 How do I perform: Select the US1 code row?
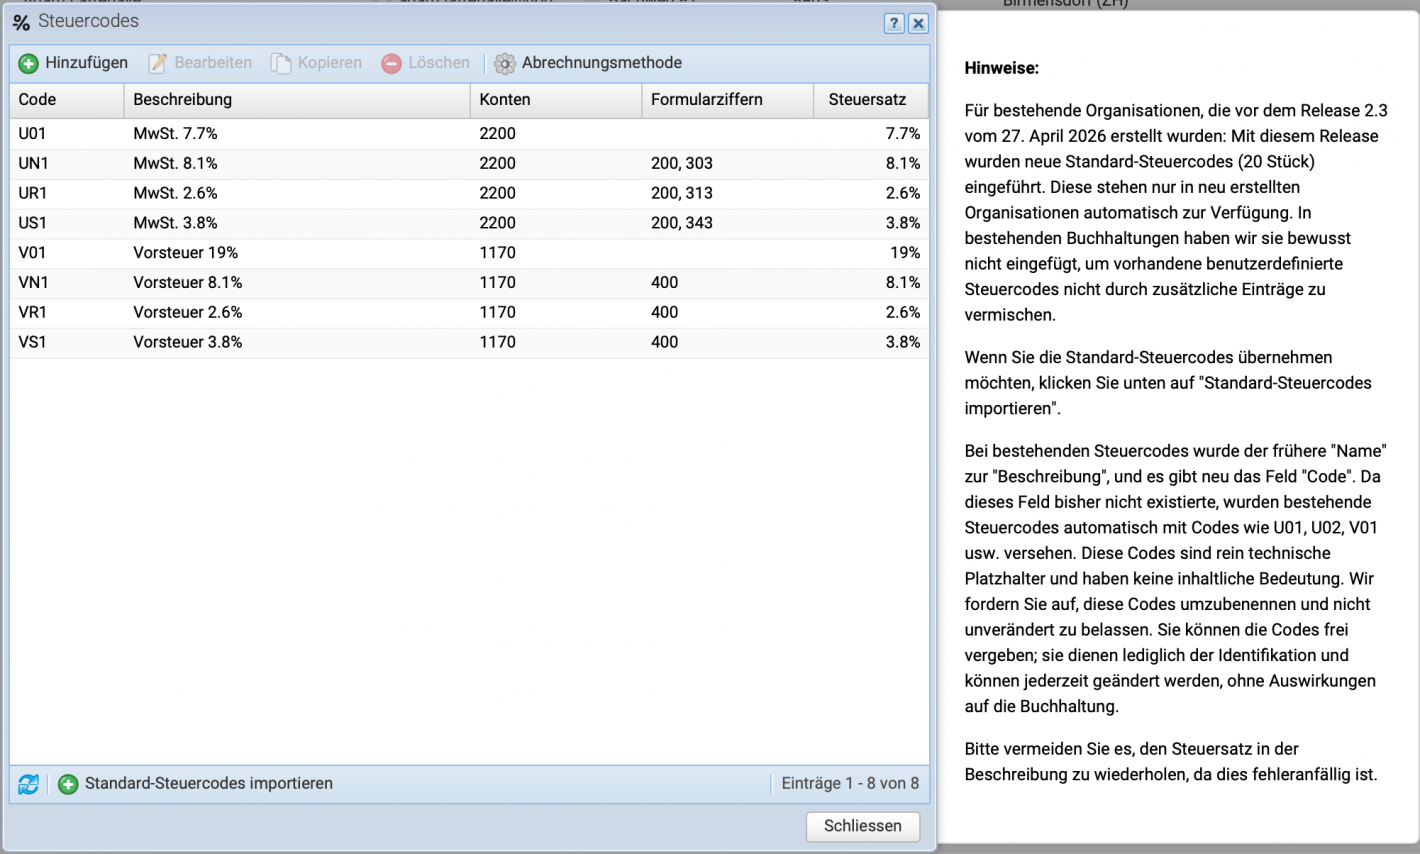[x=469, y=223]
